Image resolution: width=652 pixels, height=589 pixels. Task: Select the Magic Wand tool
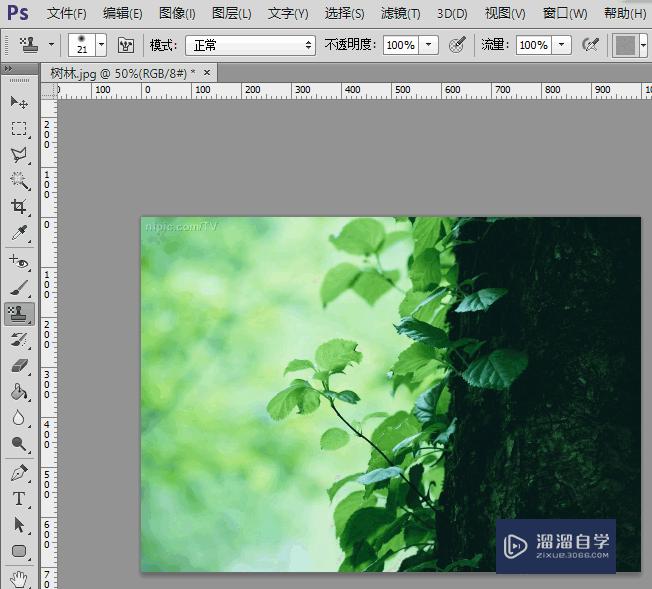pyautogui.click(x=19, y=181)
